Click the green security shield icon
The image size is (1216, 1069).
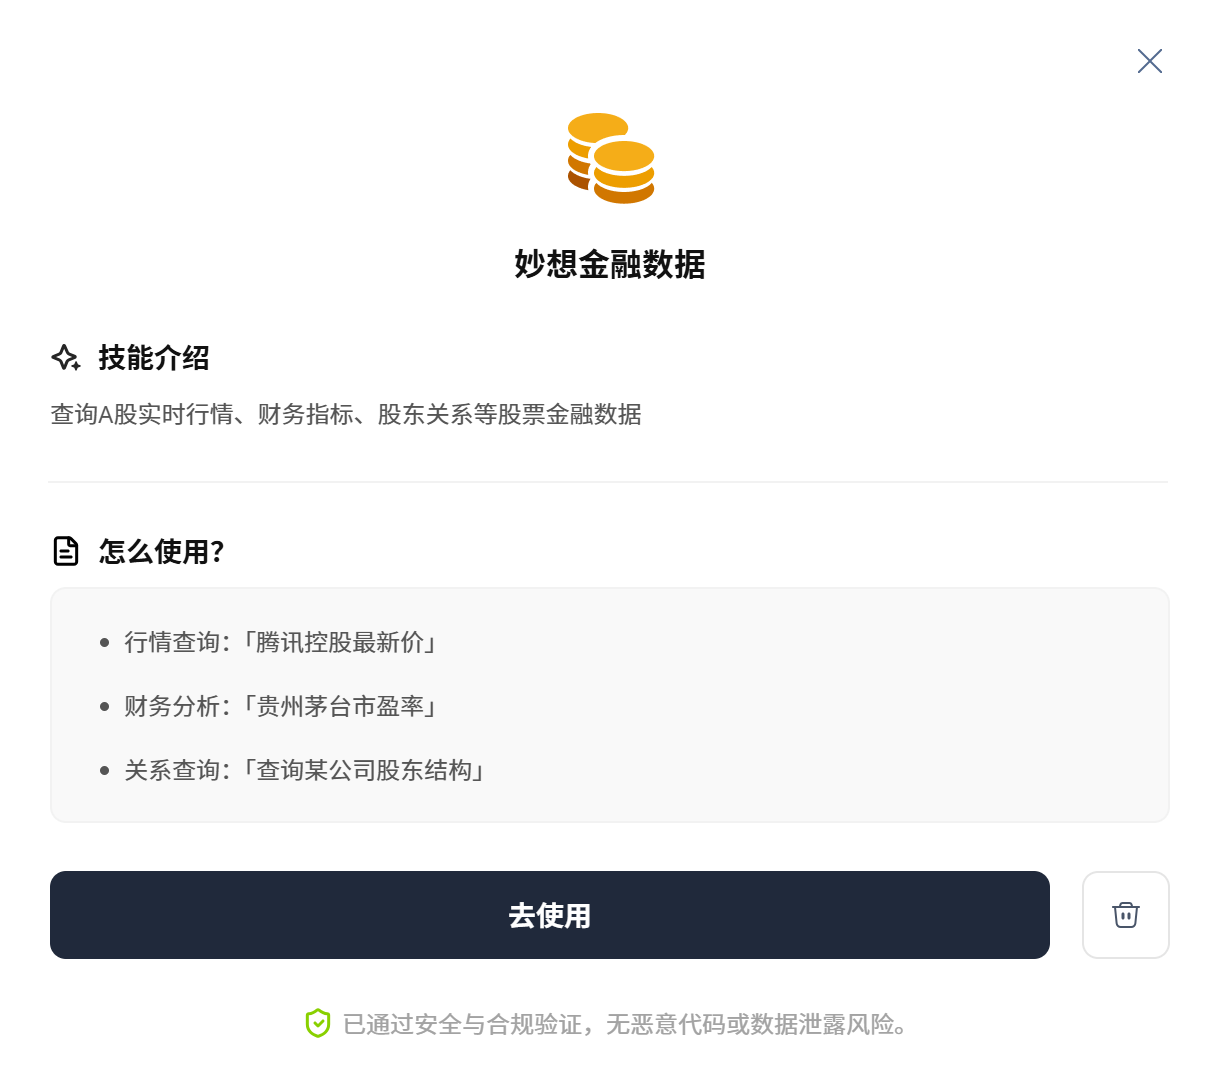318,1023
